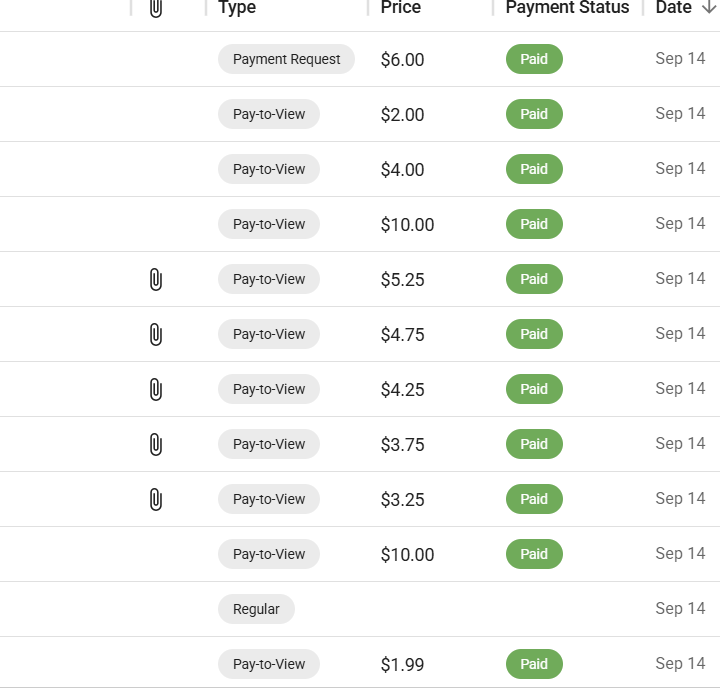Click Paid badge in the $4.00 row
720x695 pixels.
(534, 169)
